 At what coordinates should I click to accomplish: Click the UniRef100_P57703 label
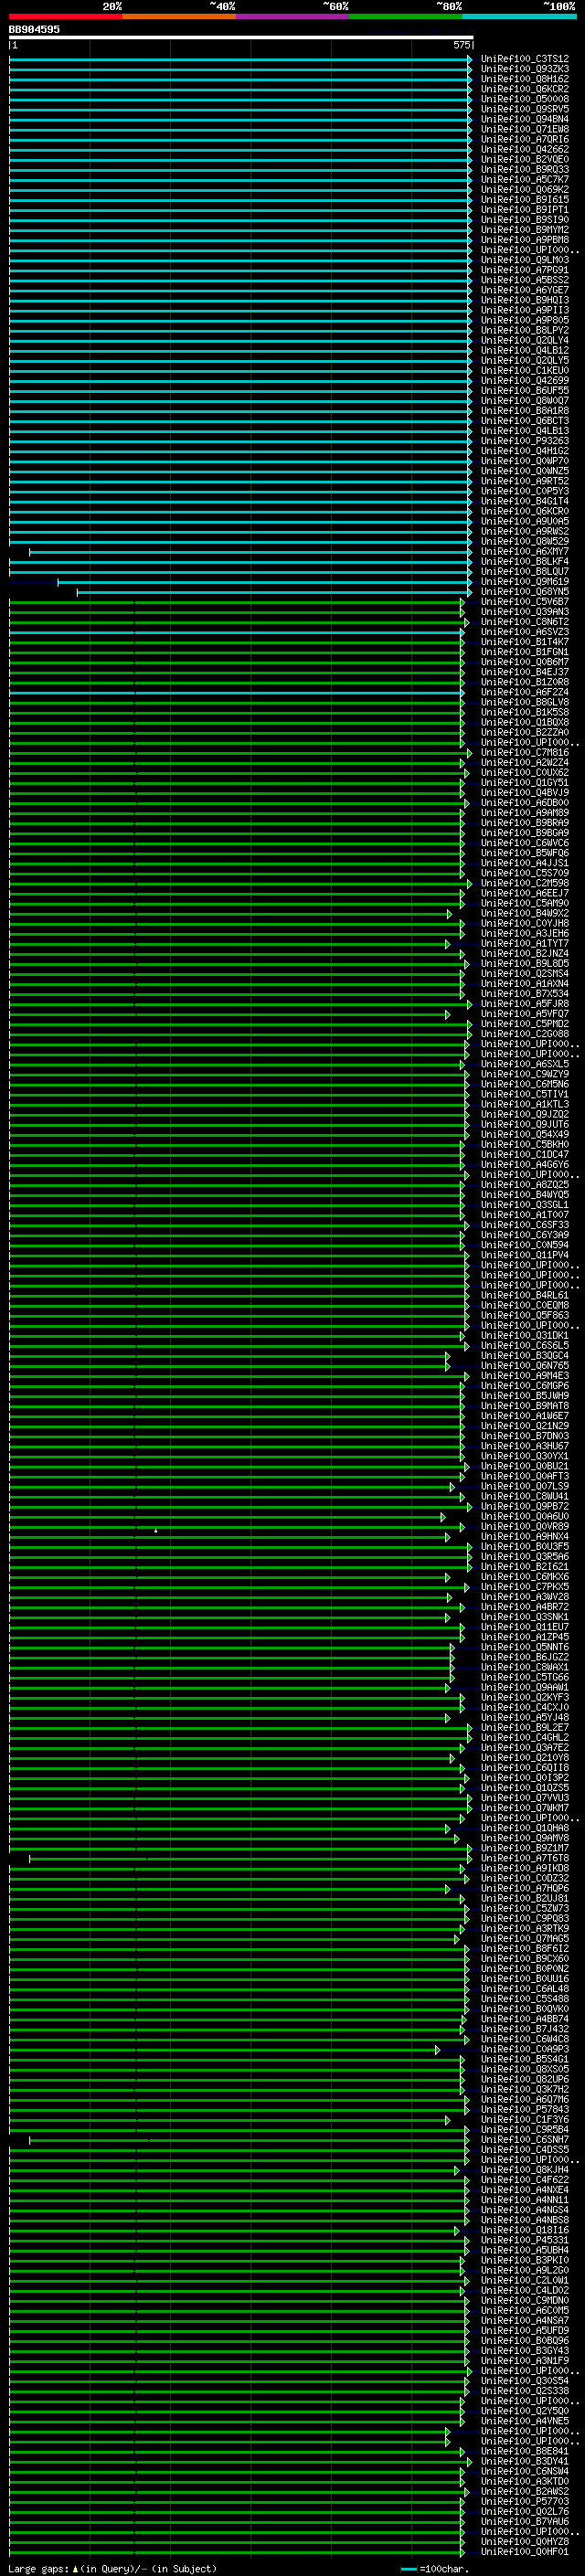(524, 2502)
